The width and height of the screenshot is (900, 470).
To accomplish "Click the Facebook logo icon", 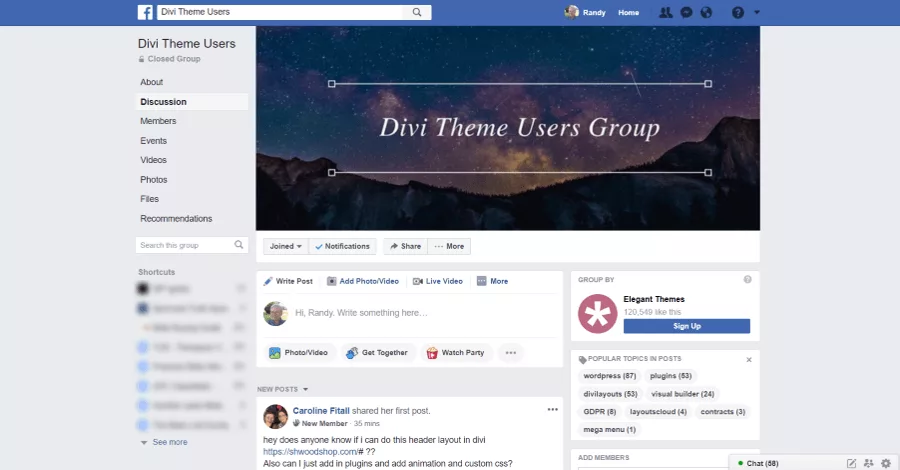I will coord(145,12).
